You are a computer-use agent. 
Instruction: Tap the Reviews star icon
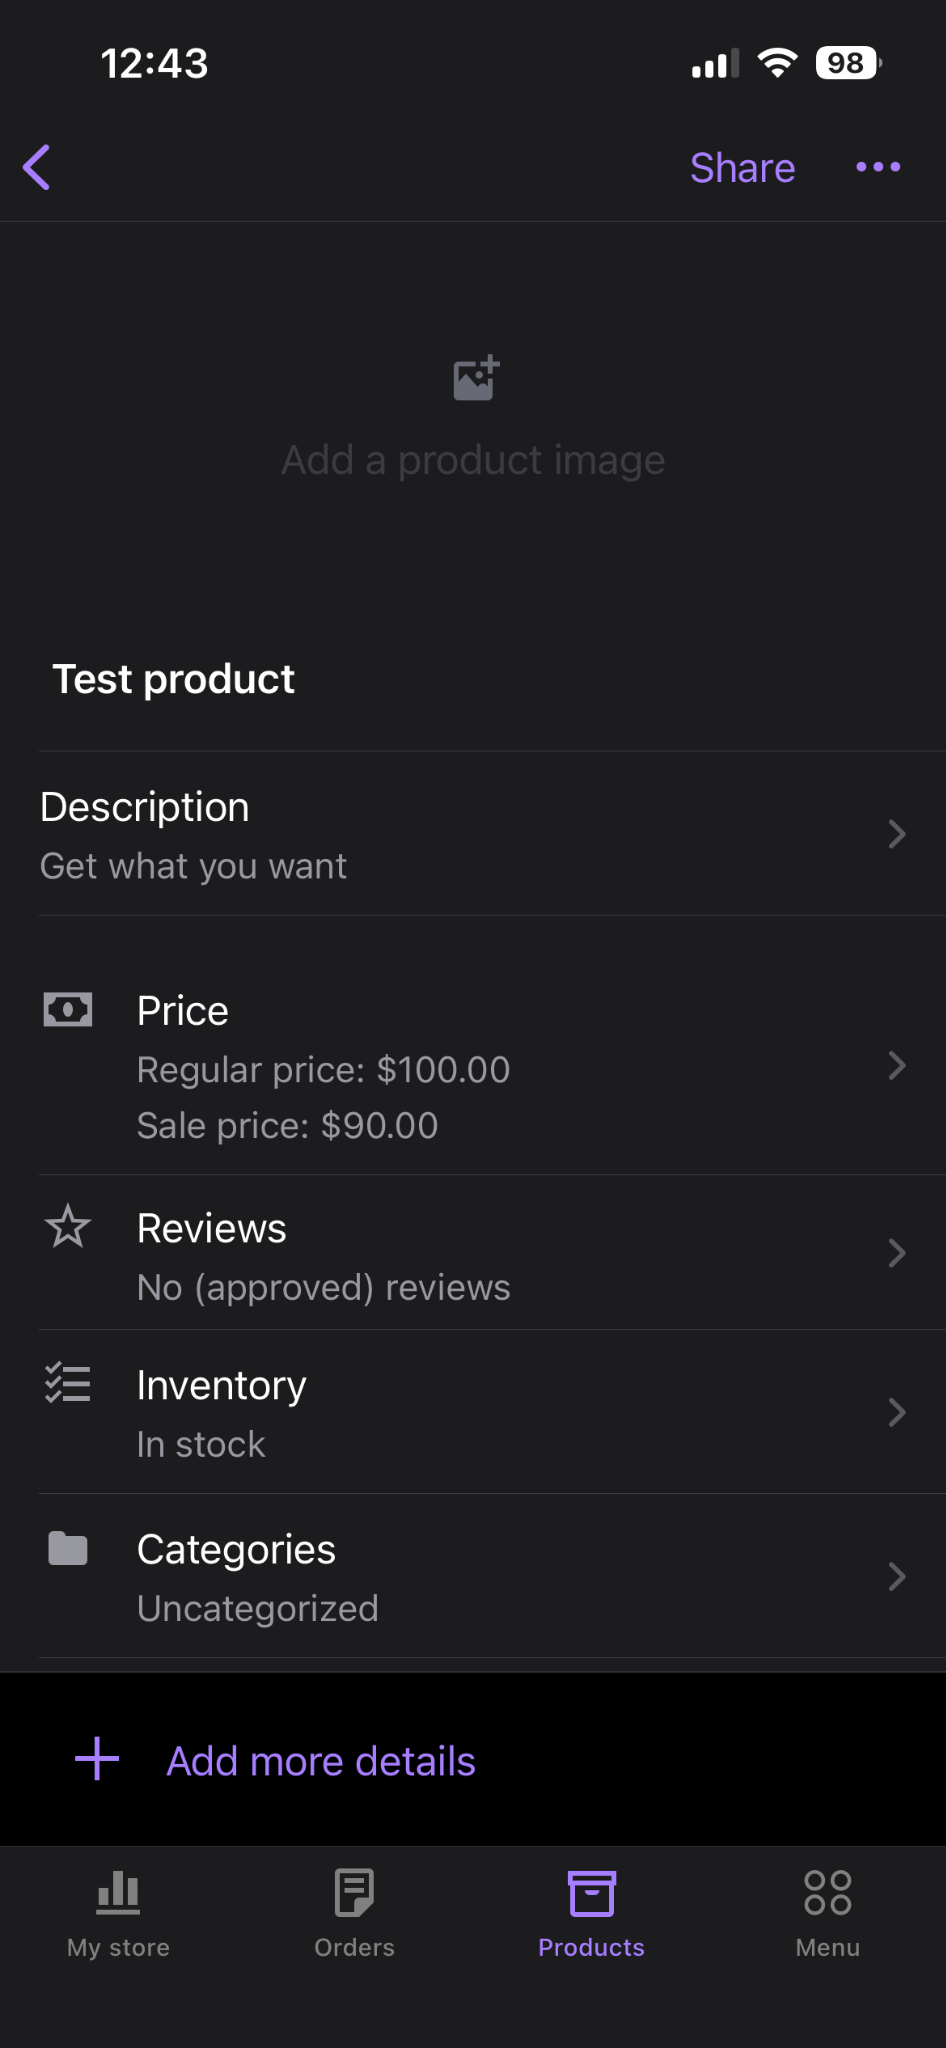click(x=68, y=1227)
